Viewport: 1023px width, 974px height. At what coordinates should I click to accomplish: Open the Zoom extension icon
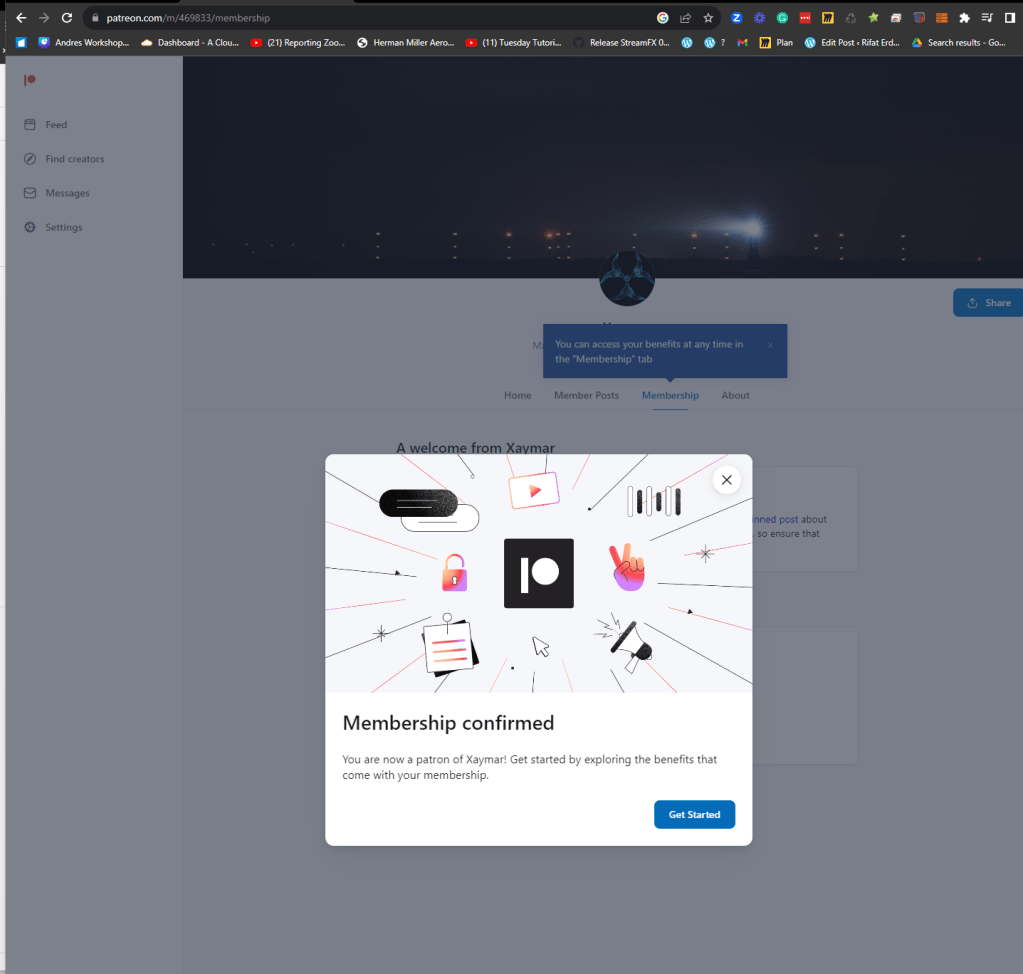click(737, 18)
